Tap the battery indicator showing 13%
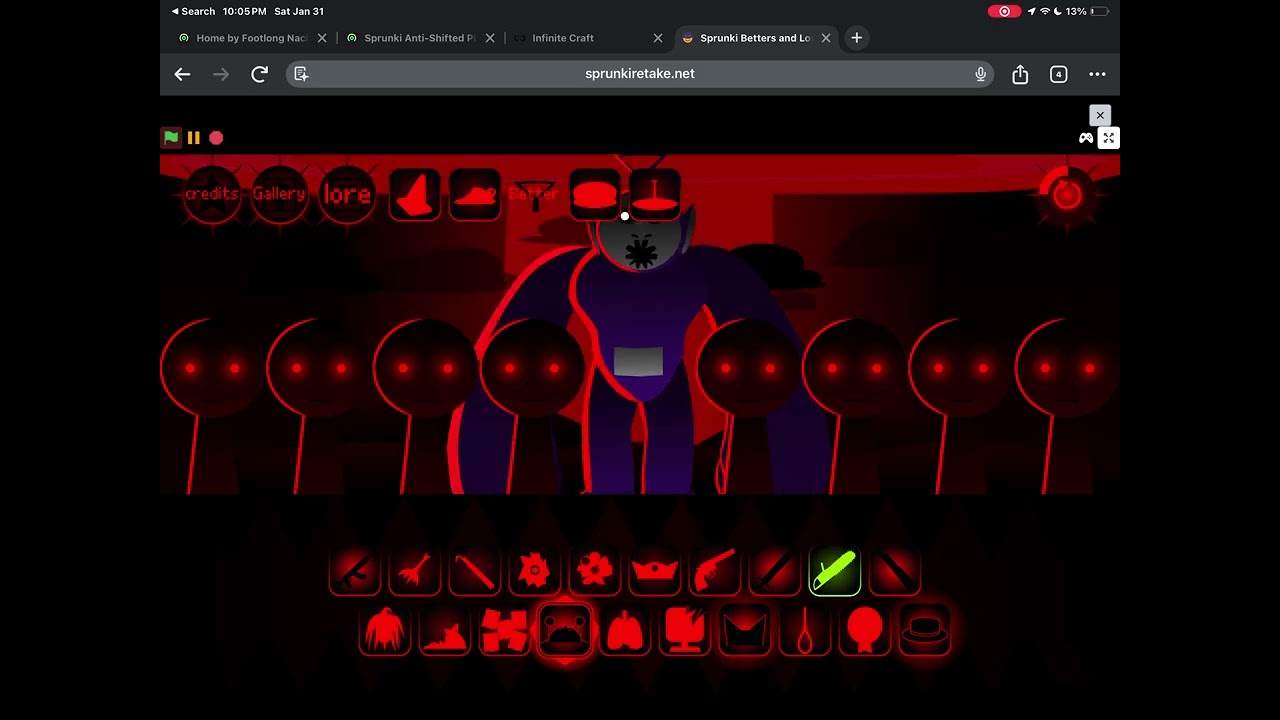Image resolution: width=1280 pixels, height=720 pixels. pos(1087,11)
